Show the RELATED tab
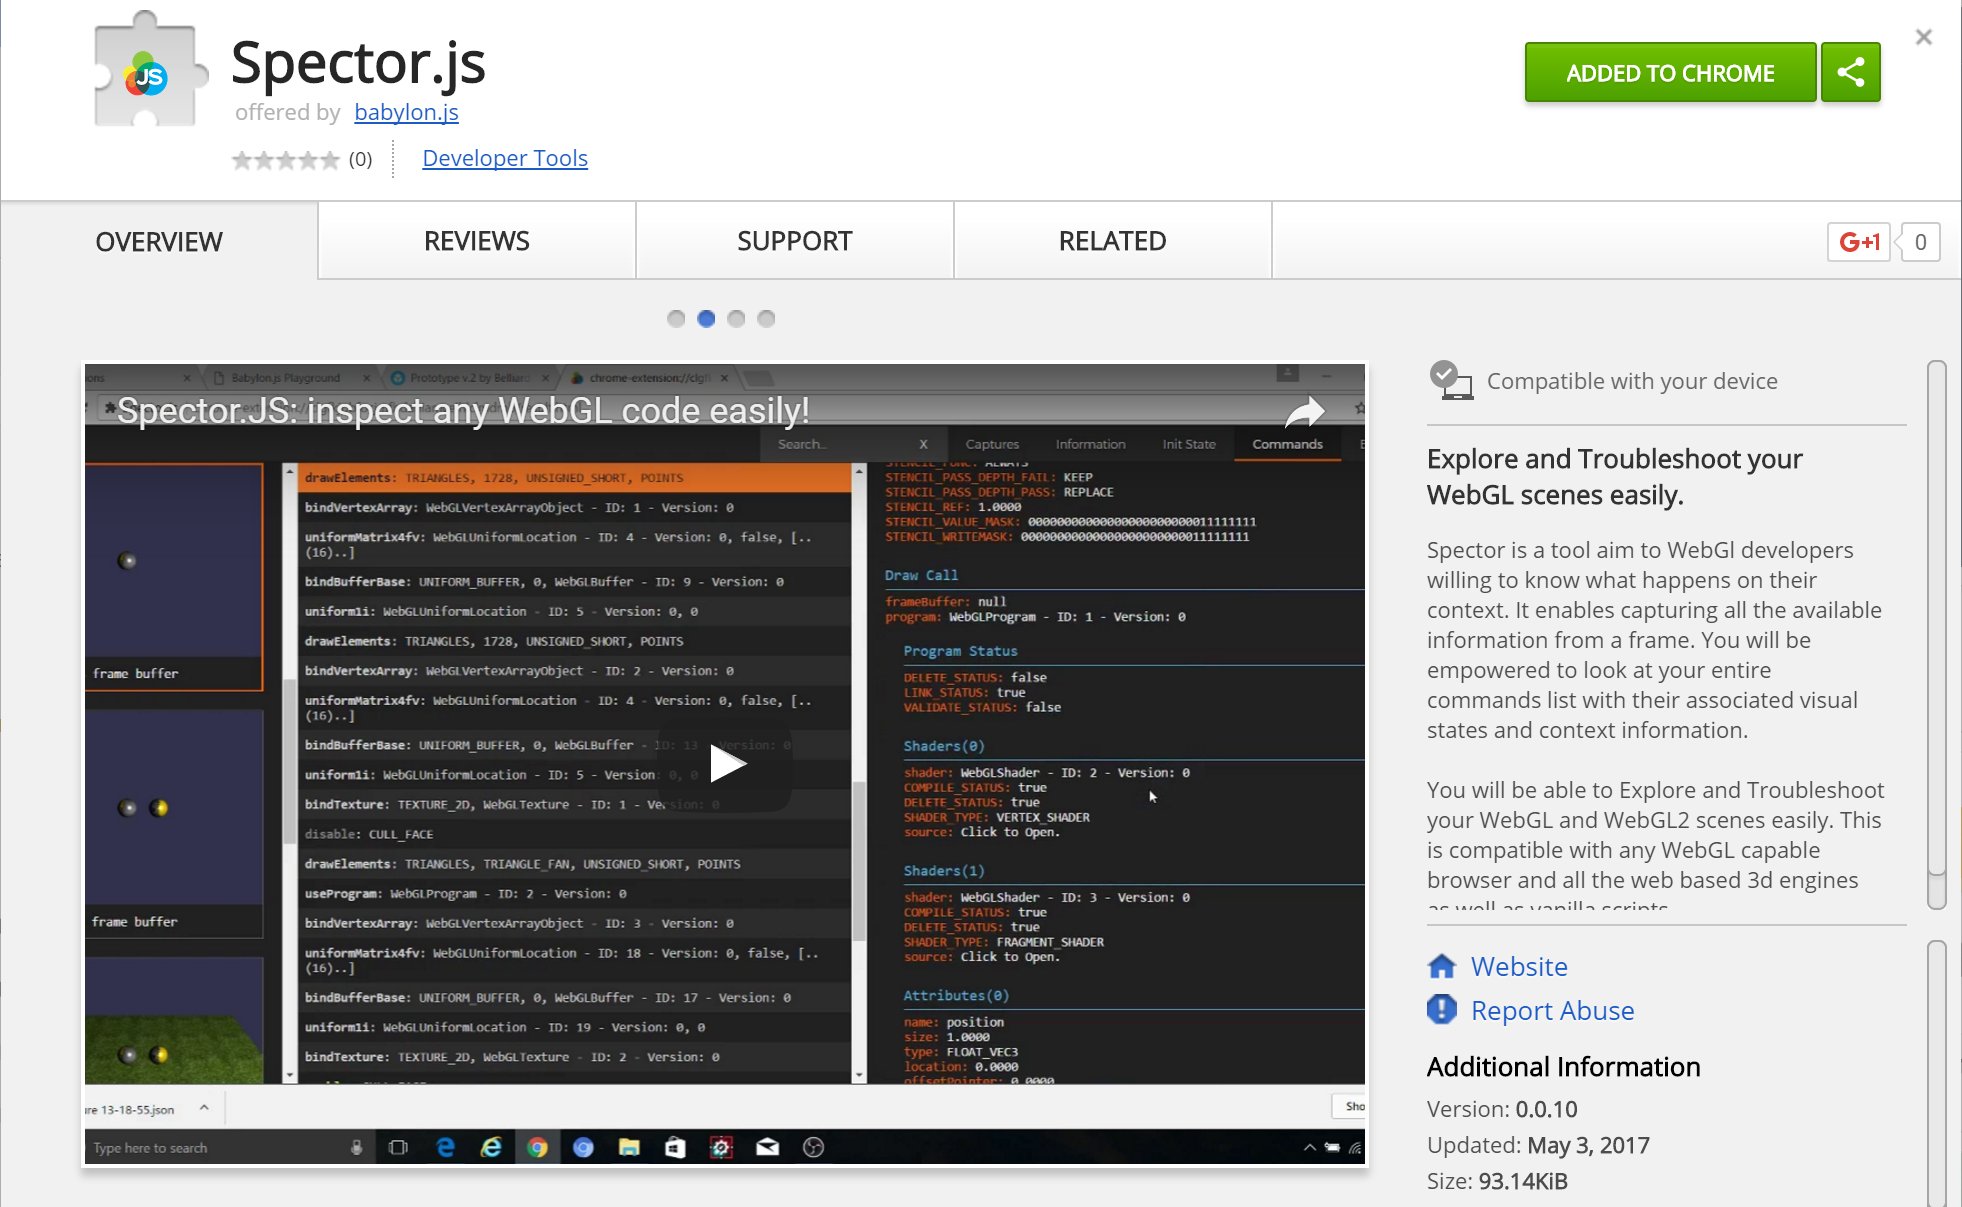Viewport: 1962px width, 1207px height. (x=1113, y=241)
